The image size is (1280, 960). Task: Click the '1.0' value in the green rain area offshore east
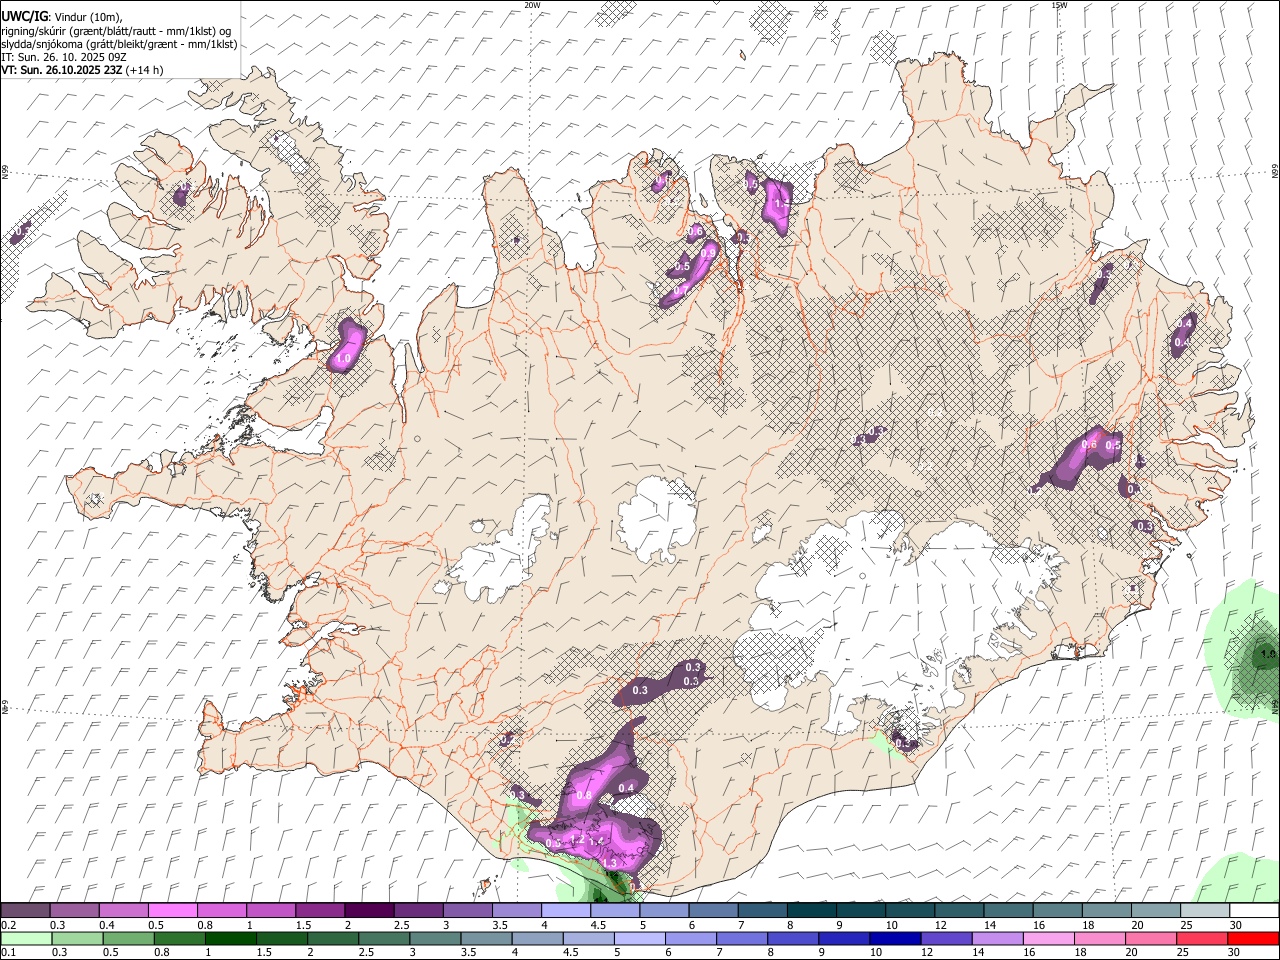[1268, 655]
